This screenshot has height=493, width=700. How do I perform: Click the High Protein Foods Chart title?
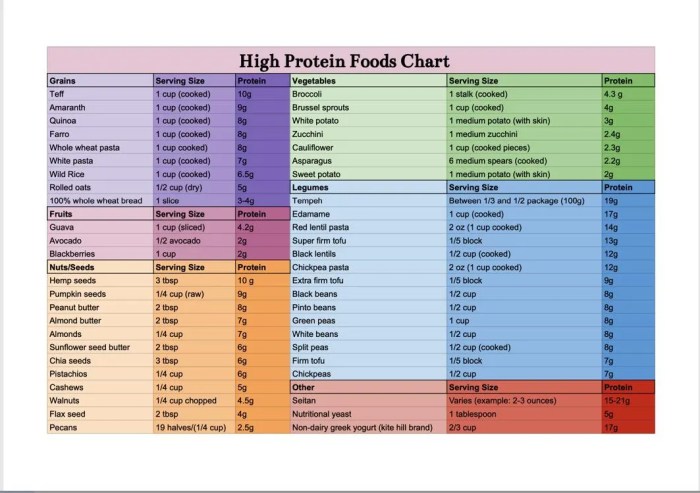(350, 60)
